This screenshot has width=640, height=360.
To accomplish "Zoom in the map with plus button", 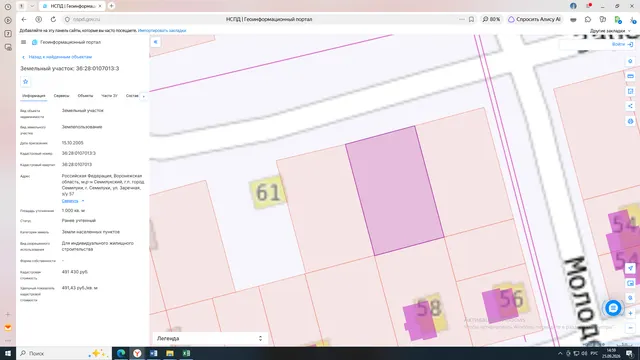I will click(630, 313).
